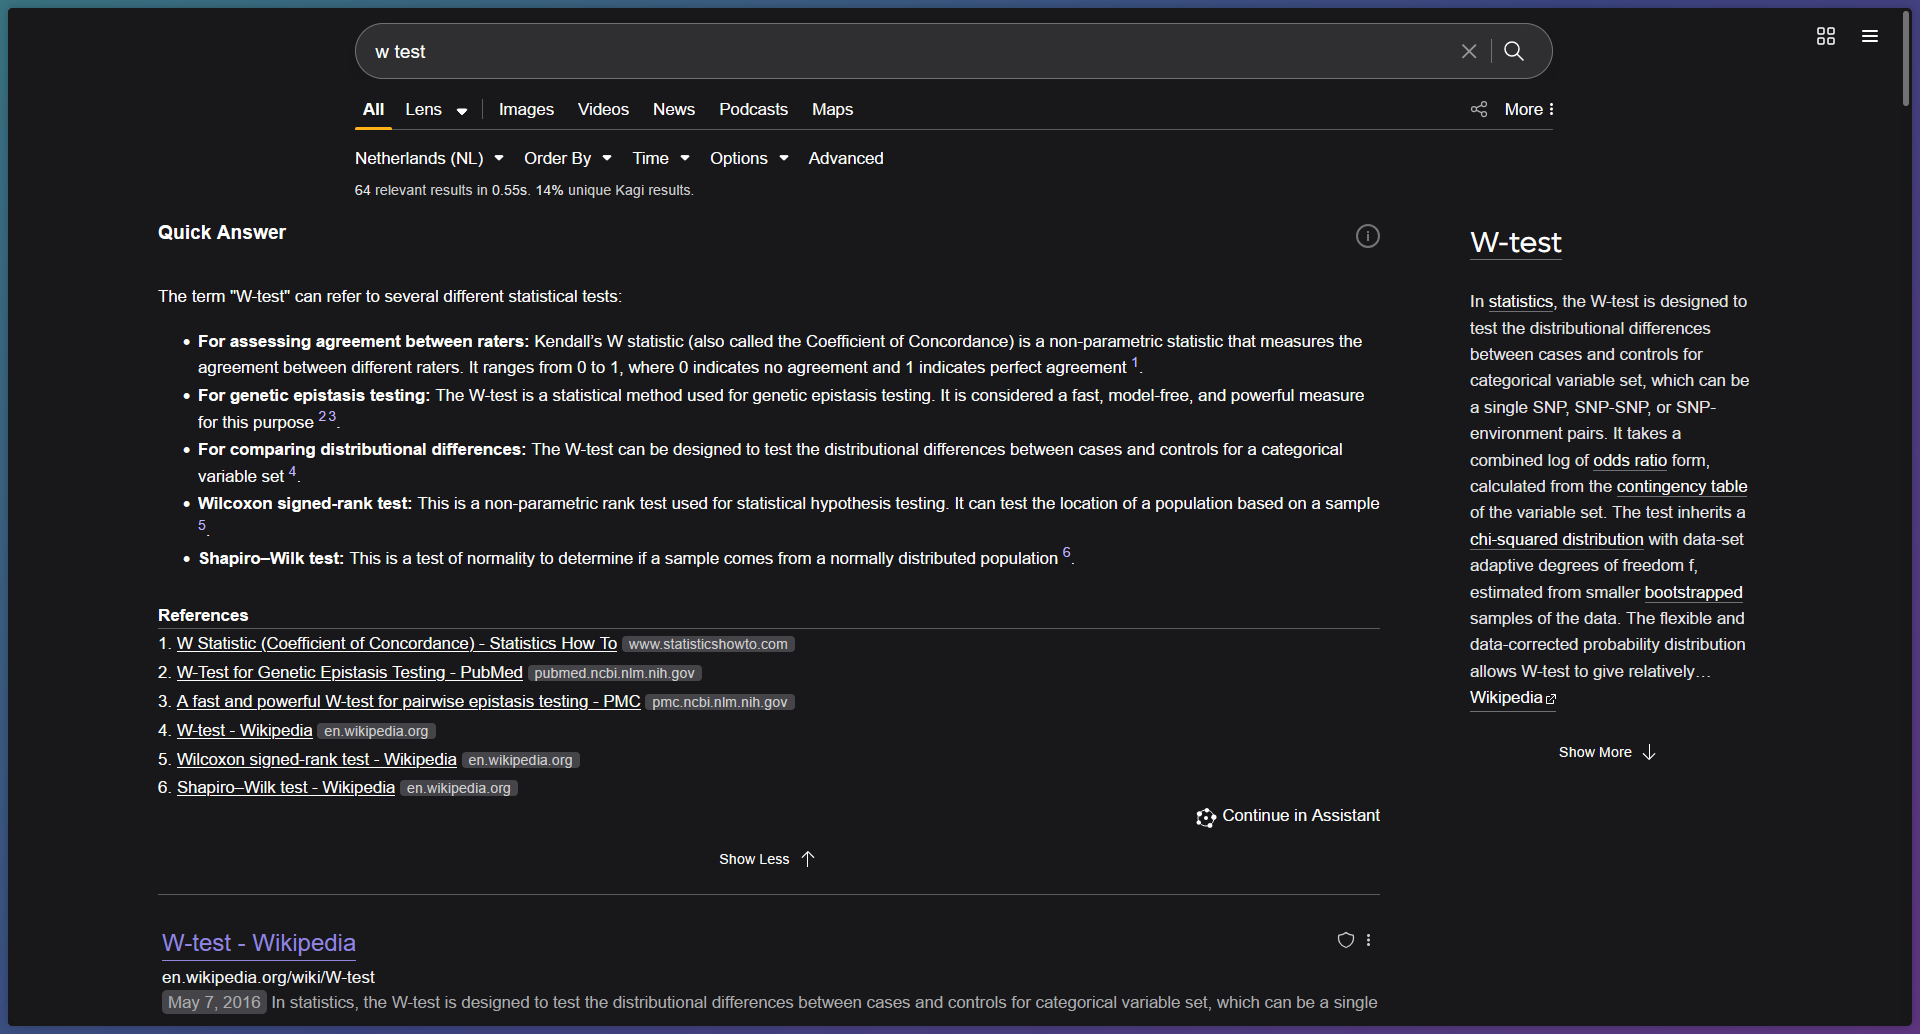Collapse Quick Answer with Show Less

[766, 859]
